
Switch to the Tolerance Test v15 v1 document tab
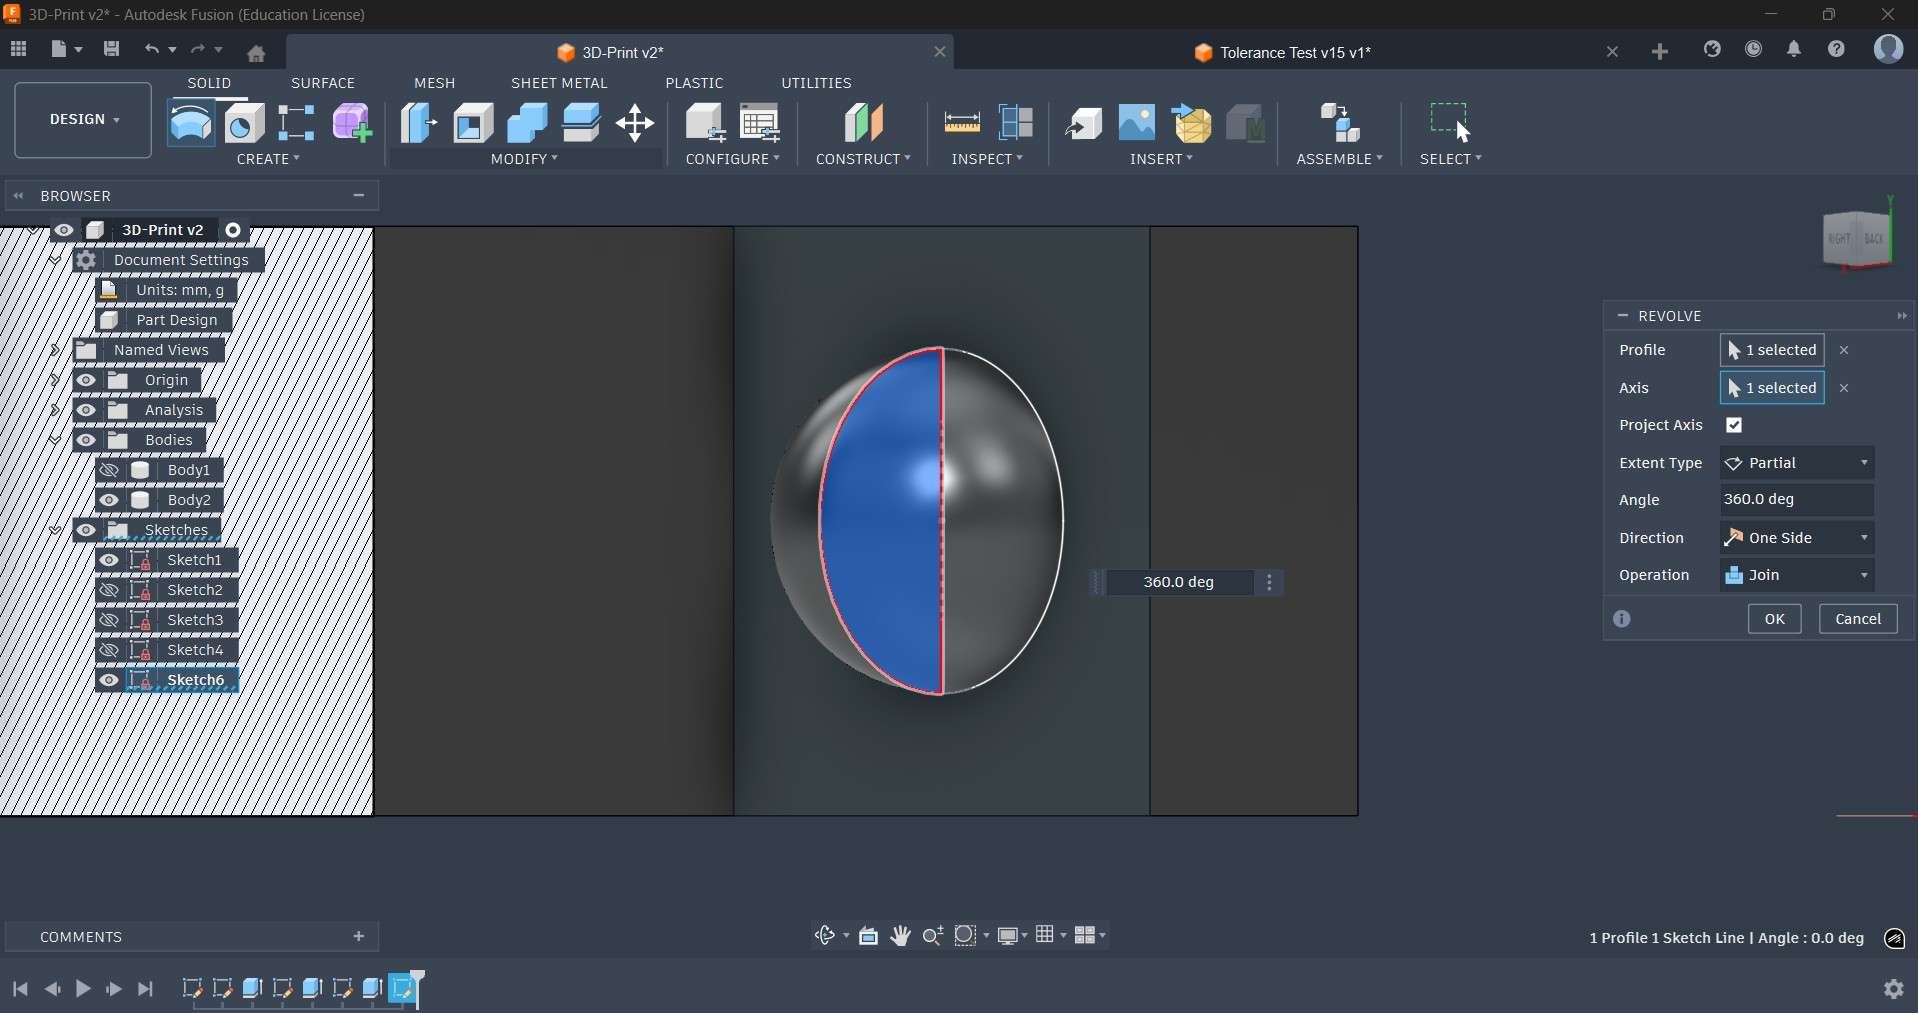click(x=1283, y=53)
